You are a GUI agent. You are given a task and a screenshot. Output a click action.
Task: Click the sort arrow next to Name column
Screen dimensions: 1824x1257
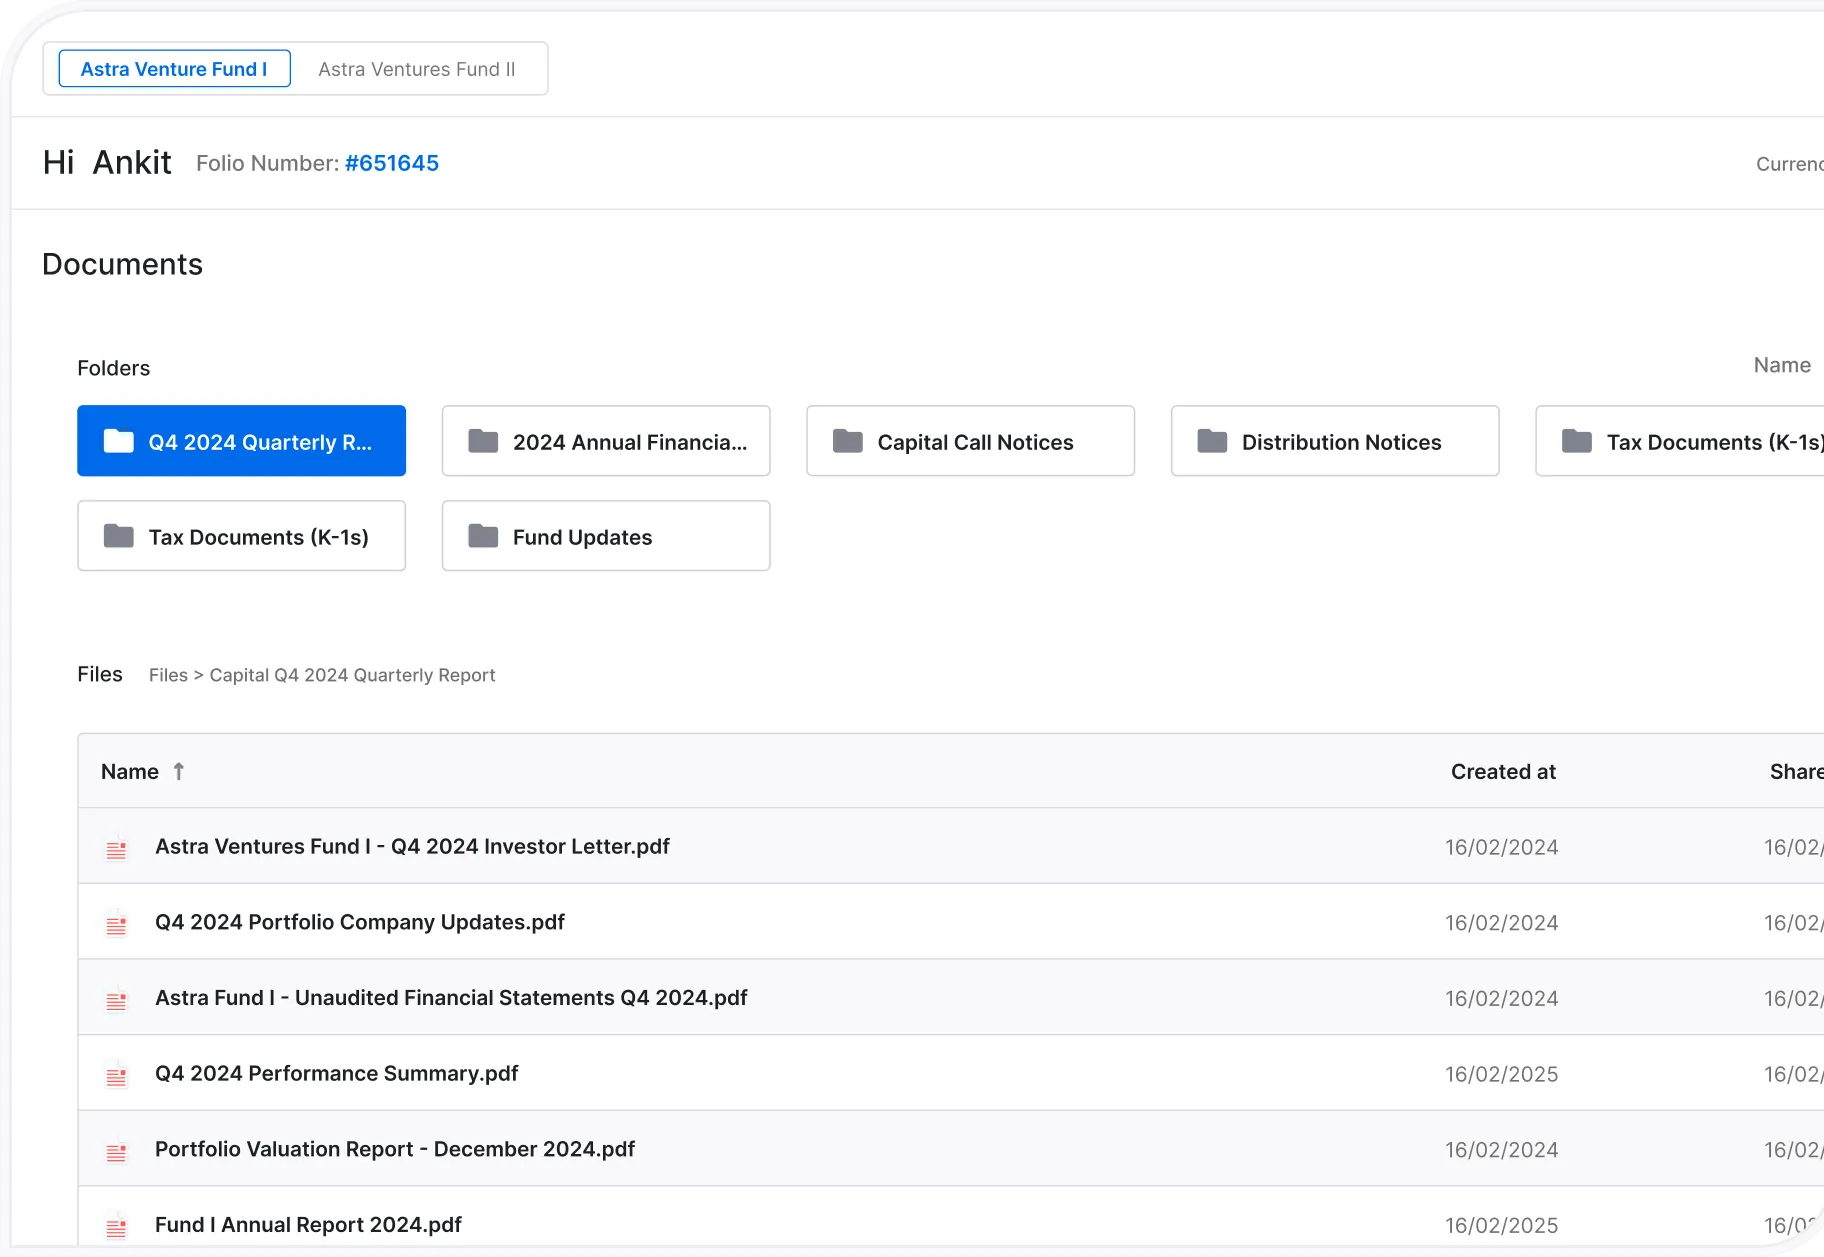tap(179, 771)
